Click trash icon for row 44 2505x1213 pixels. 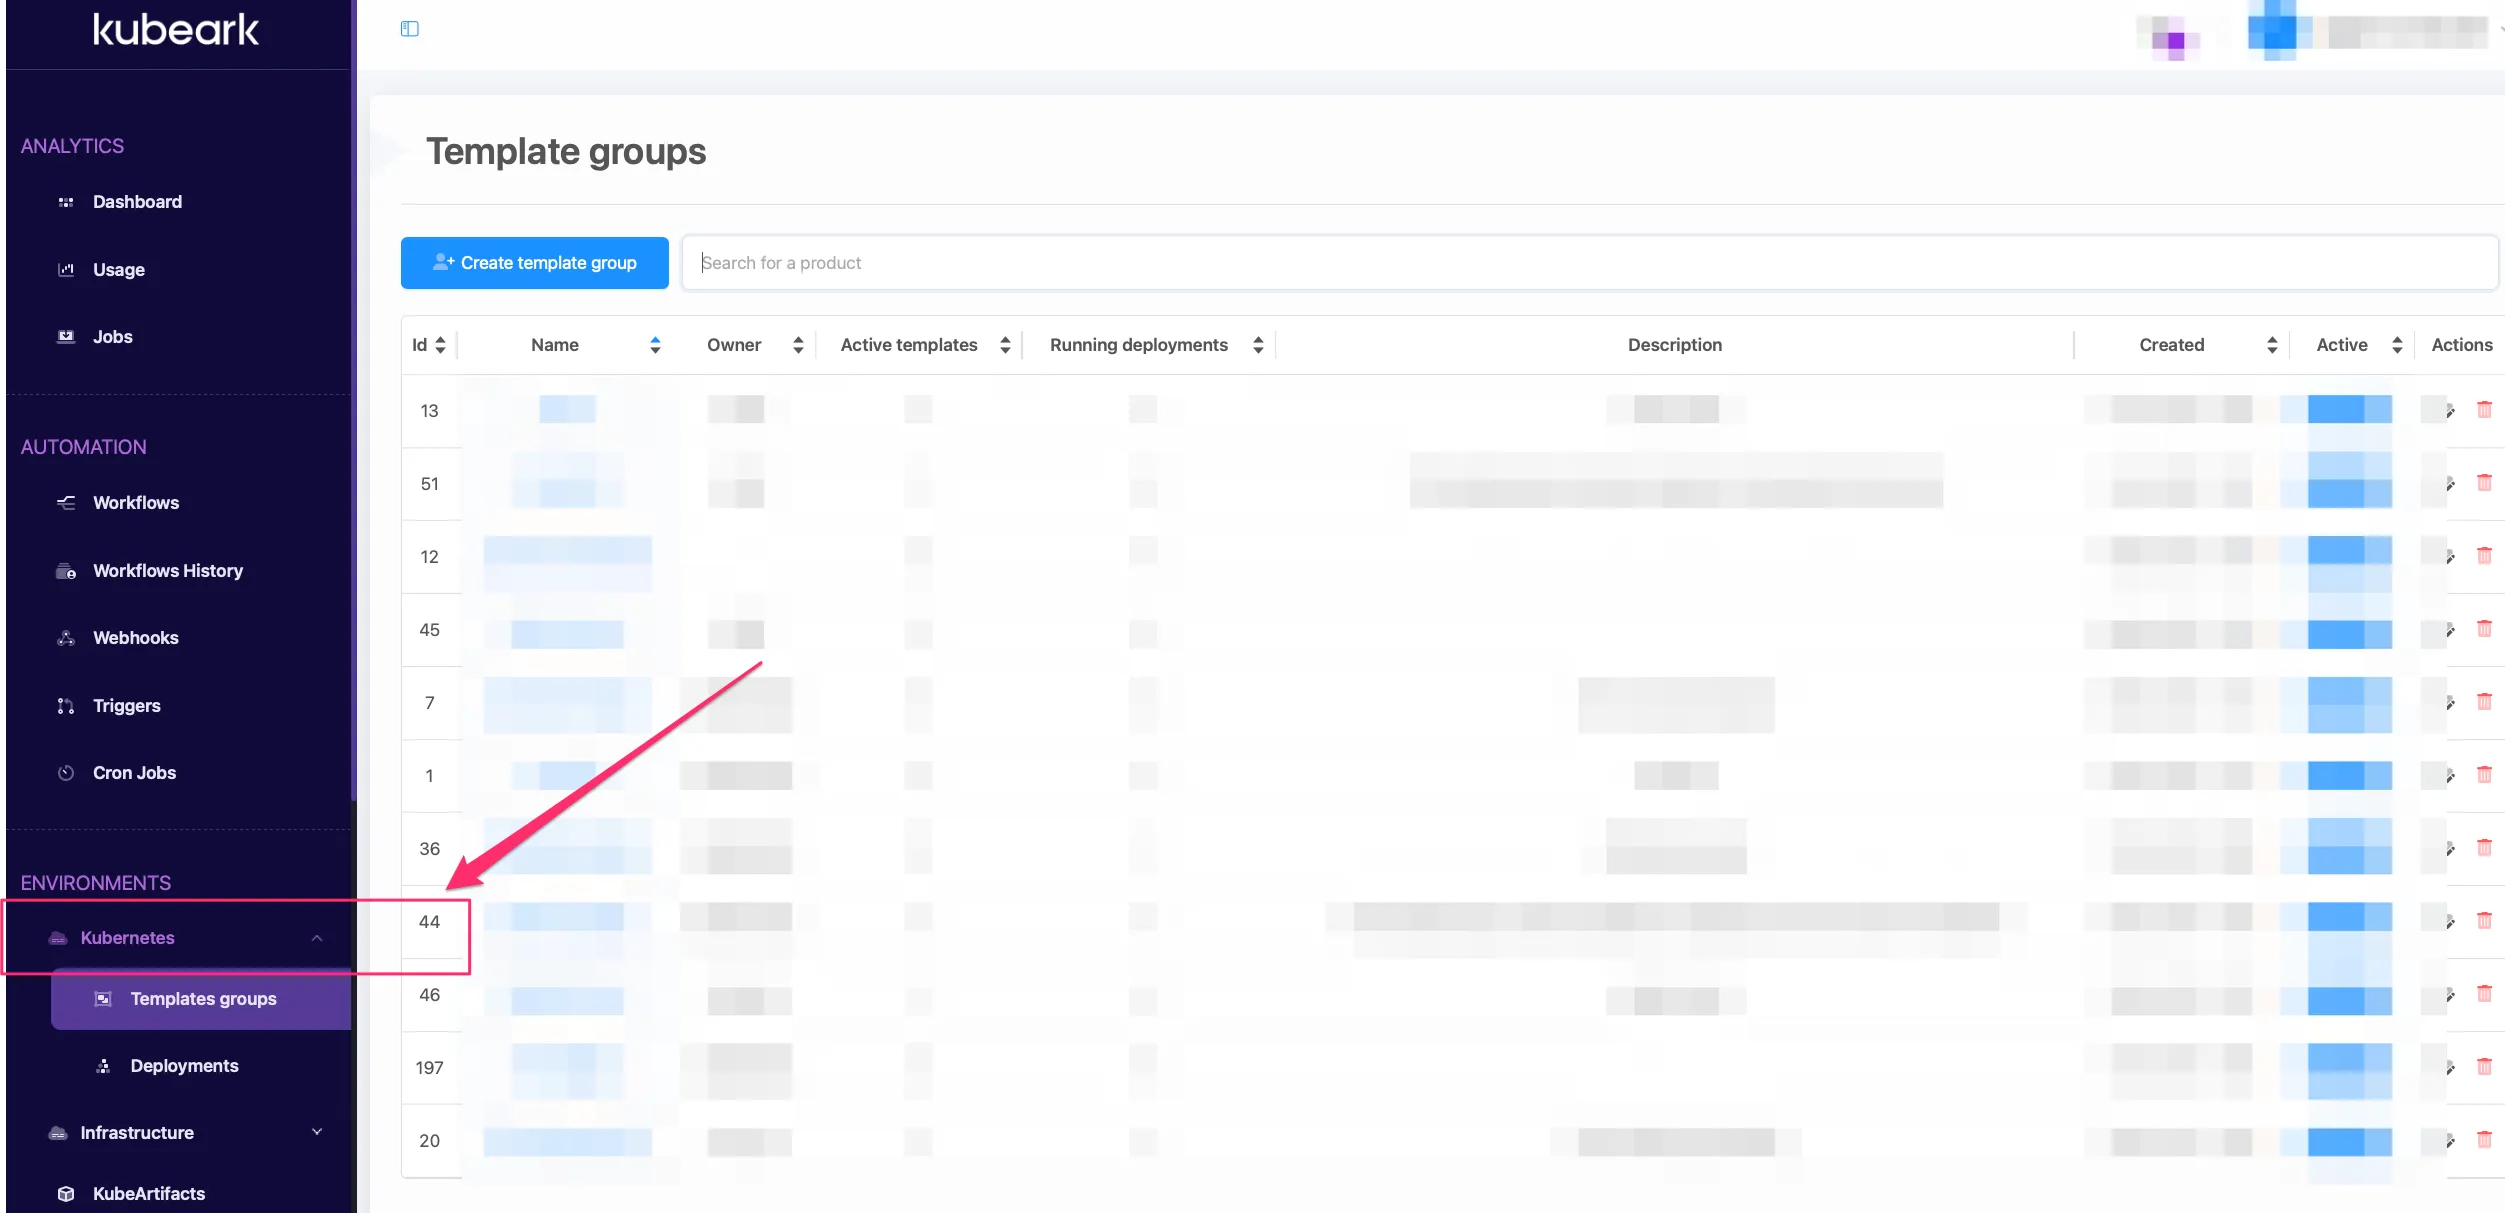click(x=2484, y=920)
